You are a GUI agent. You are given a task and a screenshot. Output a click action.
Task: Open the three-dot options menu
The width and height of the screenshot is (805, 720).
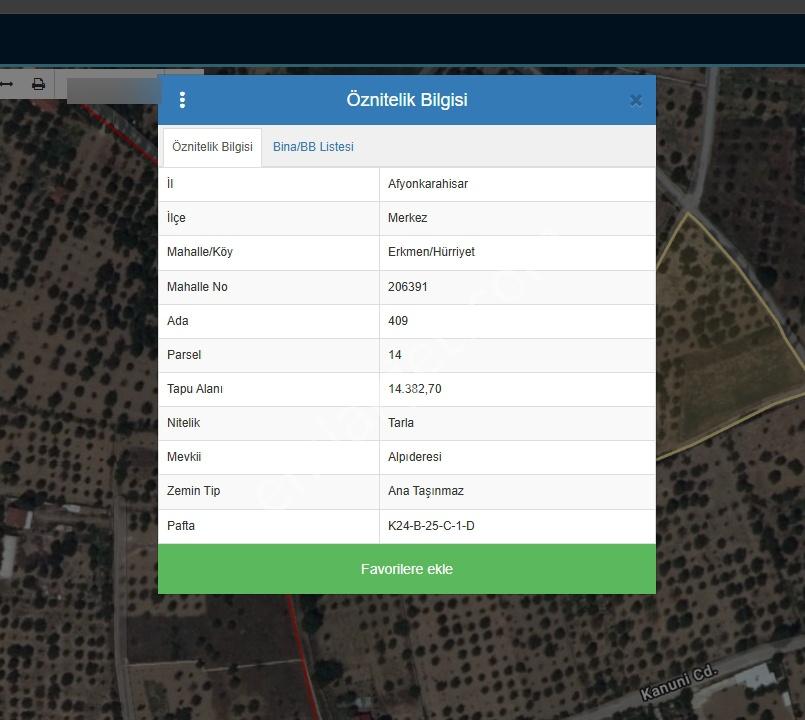pyautogui.click(x=182, y=100)
